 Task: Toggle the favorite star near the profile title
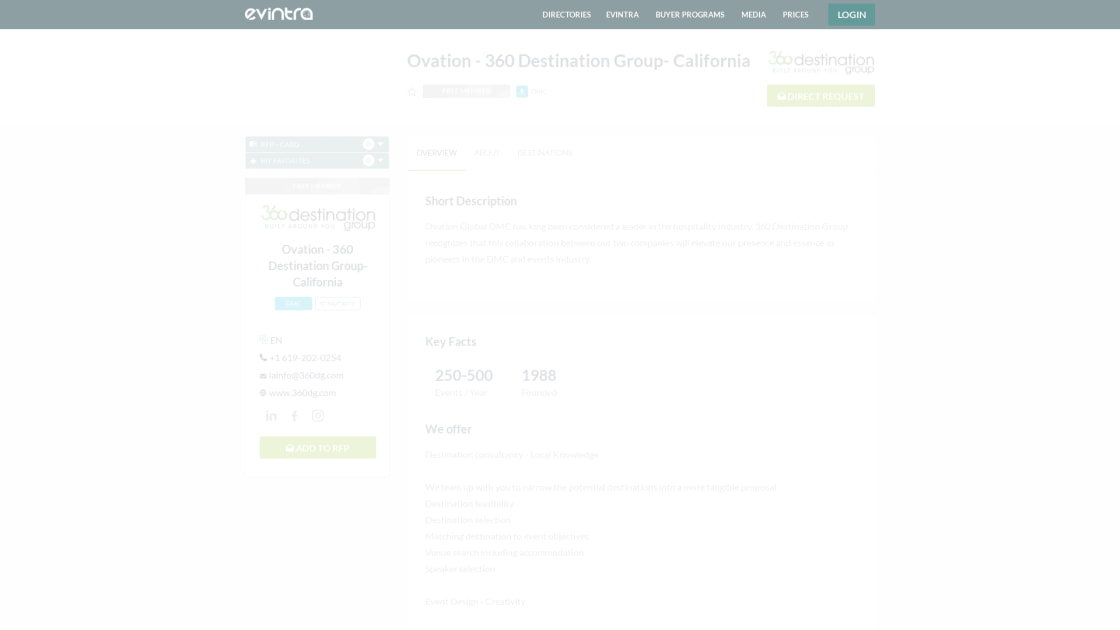tap(412, 91)
